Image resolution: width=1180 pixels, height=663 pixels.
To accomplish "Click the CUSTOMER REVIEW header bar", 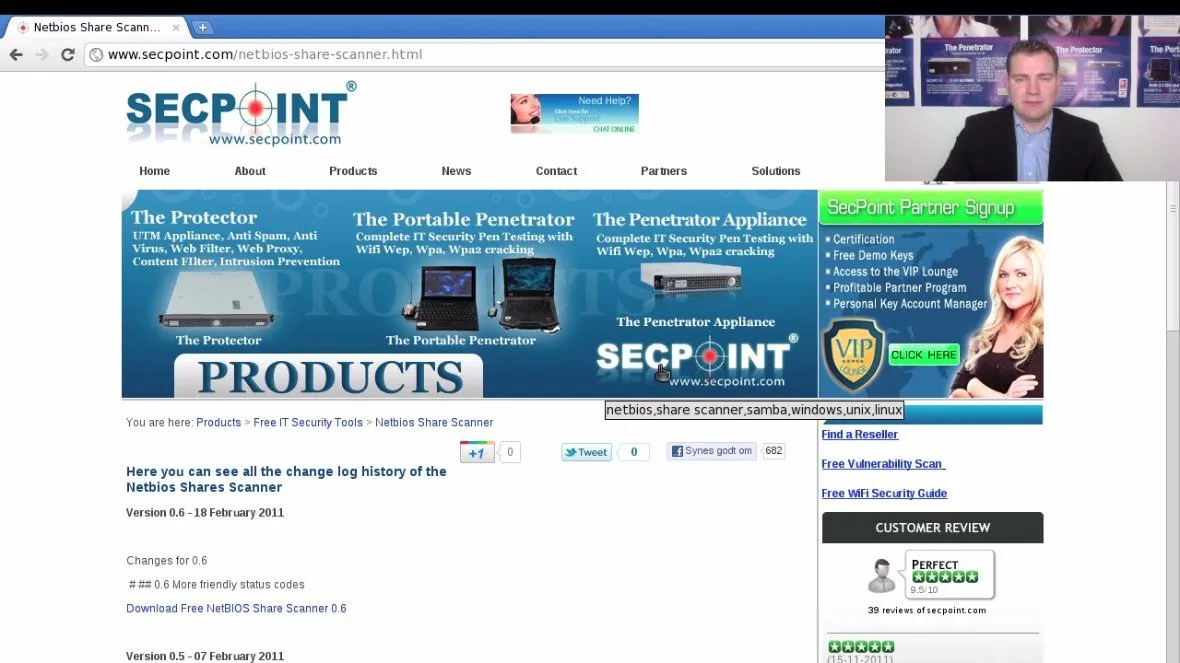I will (x=932, y=528).
